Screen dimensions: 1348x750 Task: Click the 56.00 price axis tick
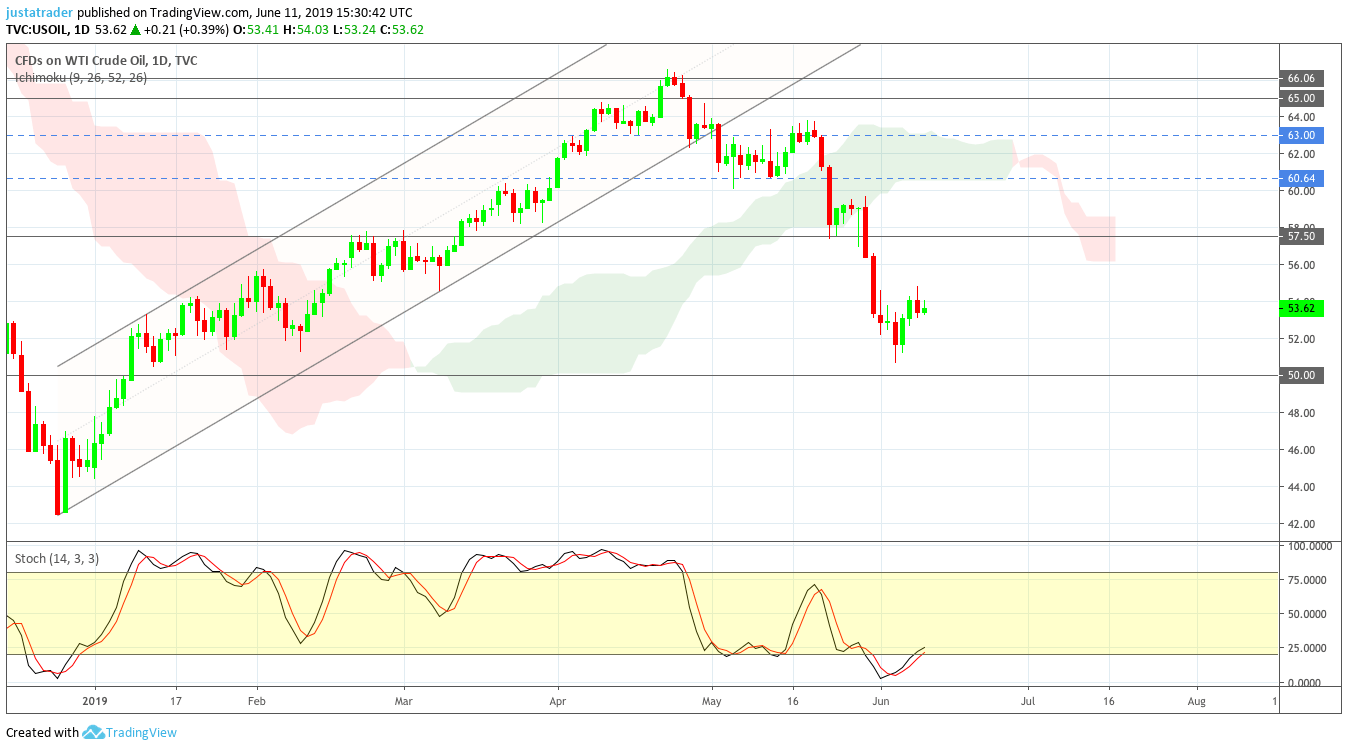click(x=1301, y=265)
